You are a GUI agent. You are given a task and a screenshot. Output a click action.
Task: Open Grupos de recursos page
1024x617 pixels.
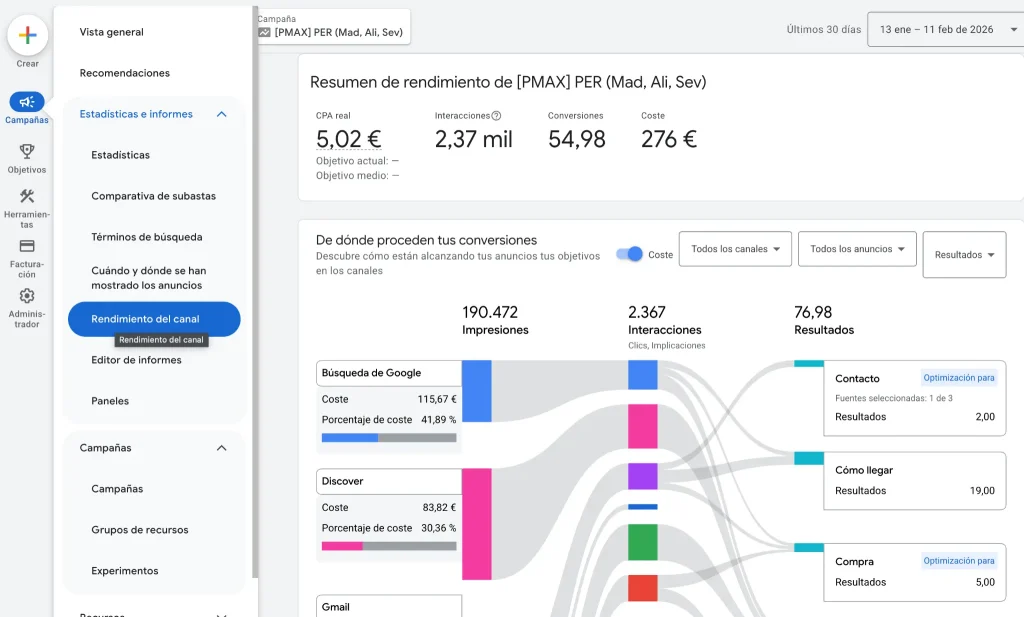139,530
